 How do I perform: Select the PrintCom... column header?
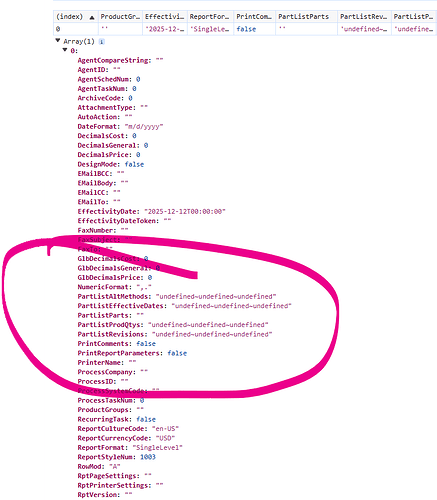click(254, 17)
